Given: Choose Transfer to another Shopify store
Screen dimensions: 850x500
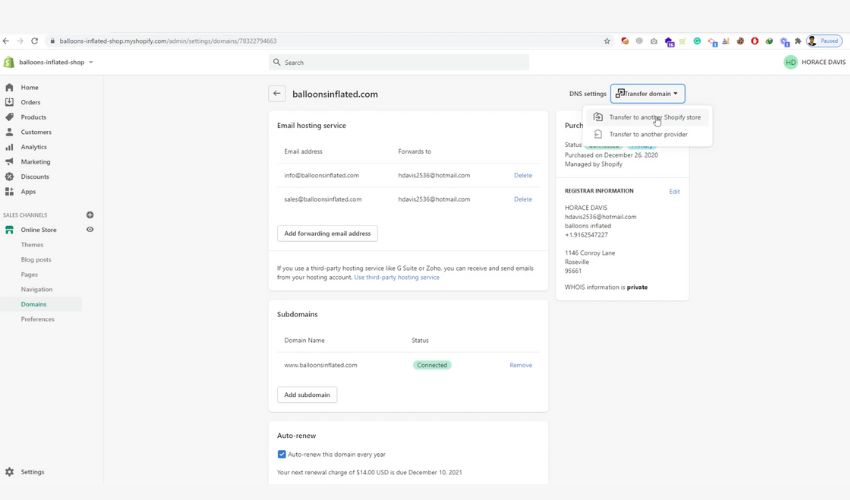Looking at the screenshot, I should (654, 117).
